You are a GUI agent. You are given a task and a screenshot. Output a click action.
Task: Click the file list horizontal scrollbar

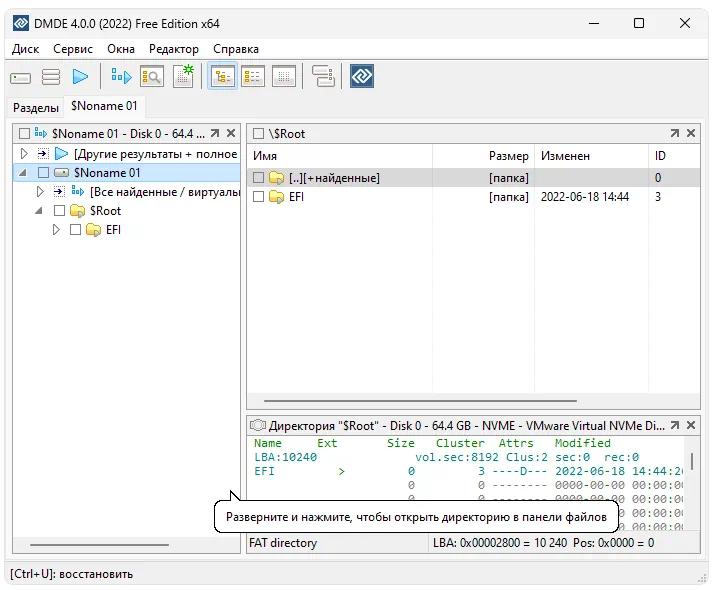pos(421,401)
